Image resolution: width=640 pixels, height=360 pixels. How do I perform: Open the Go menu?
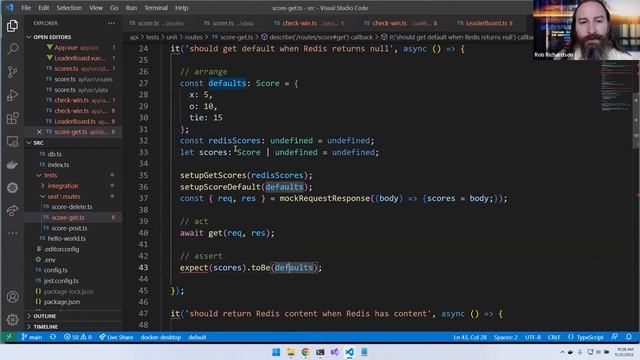[x=114, y=8]
